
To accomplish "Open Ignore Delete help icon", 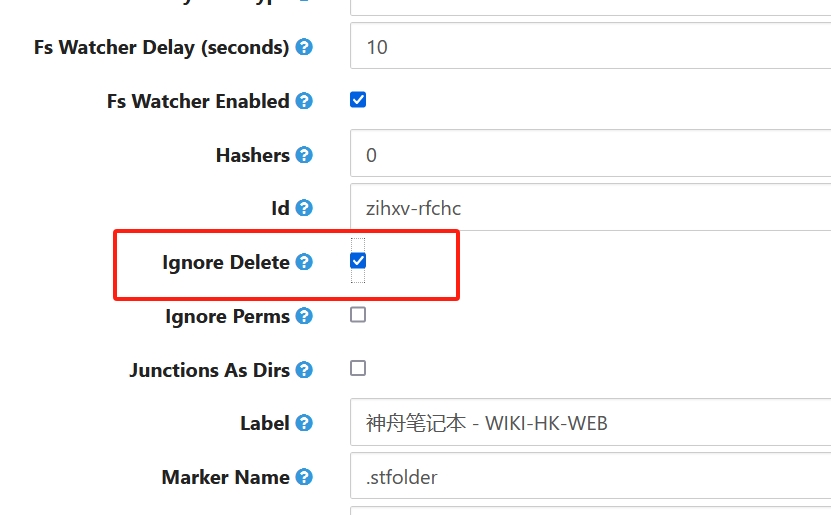I will coord(304,262).
